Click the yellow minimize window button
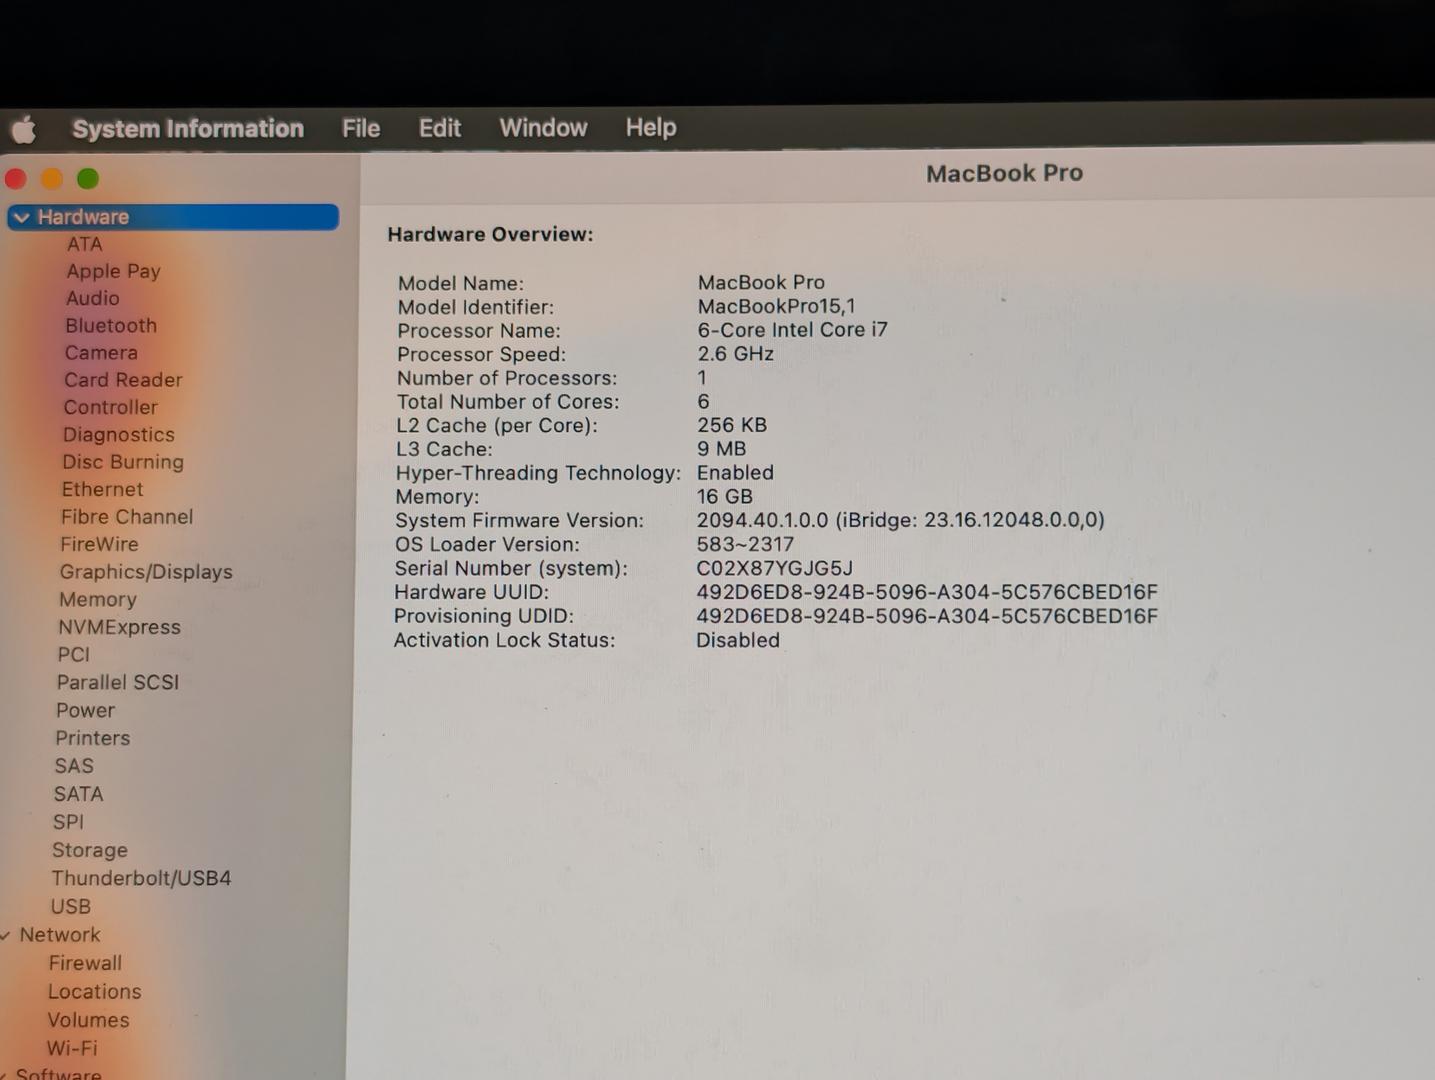 (52, 179)
